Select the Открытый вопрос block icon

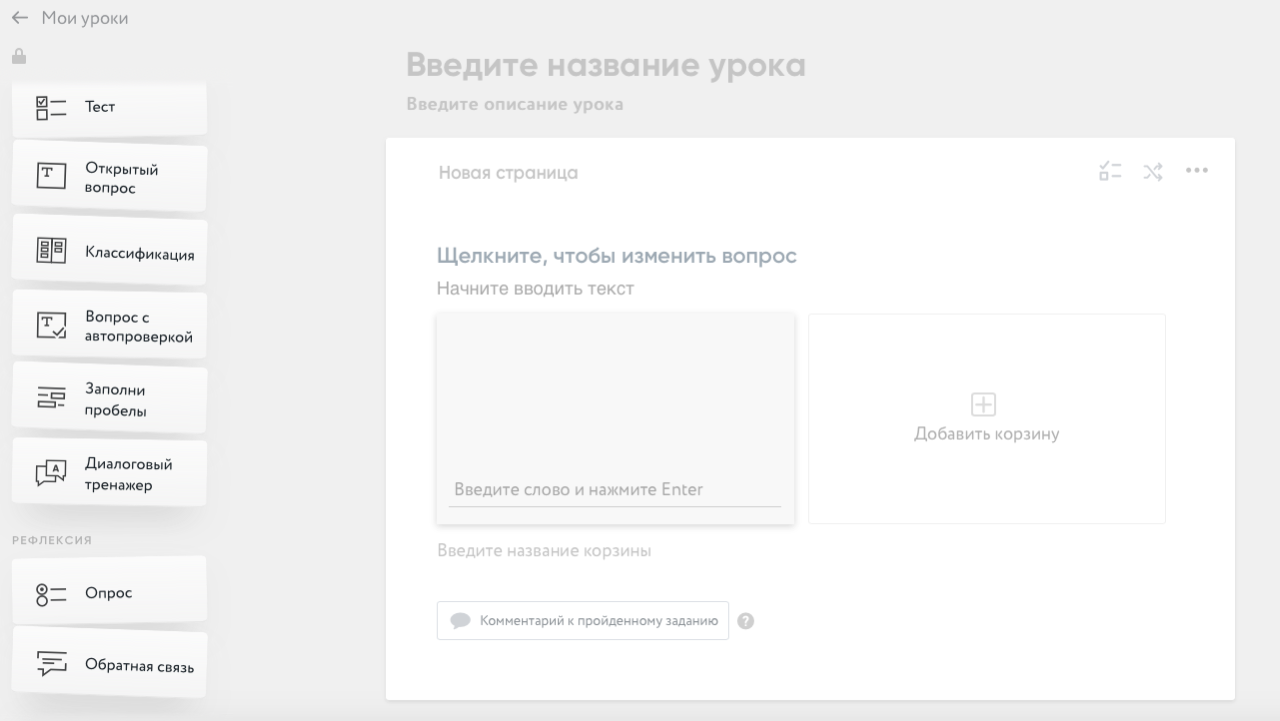(x=51, y=177)
